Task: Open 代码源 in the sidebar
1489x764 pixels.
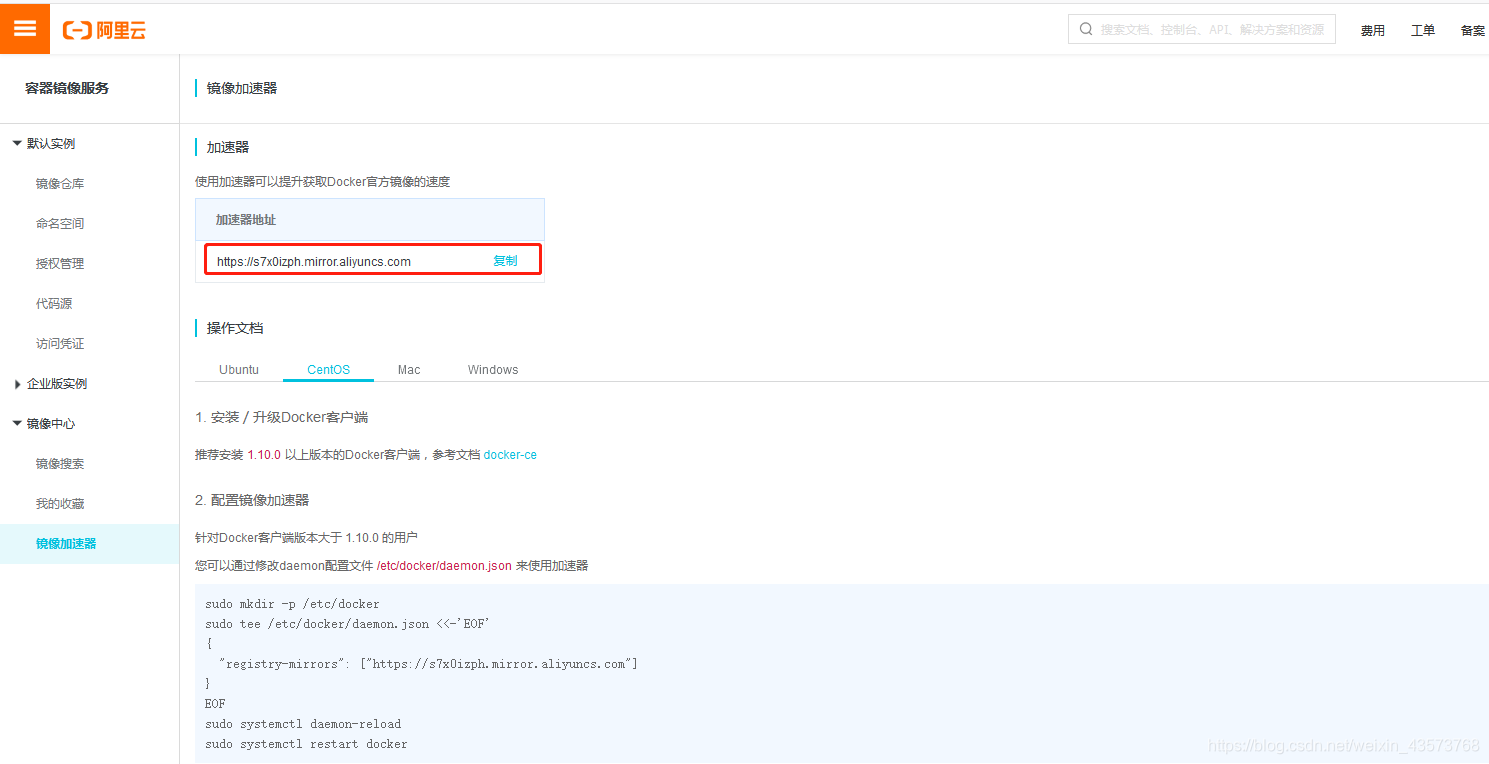Action: [x=54, y=304]
